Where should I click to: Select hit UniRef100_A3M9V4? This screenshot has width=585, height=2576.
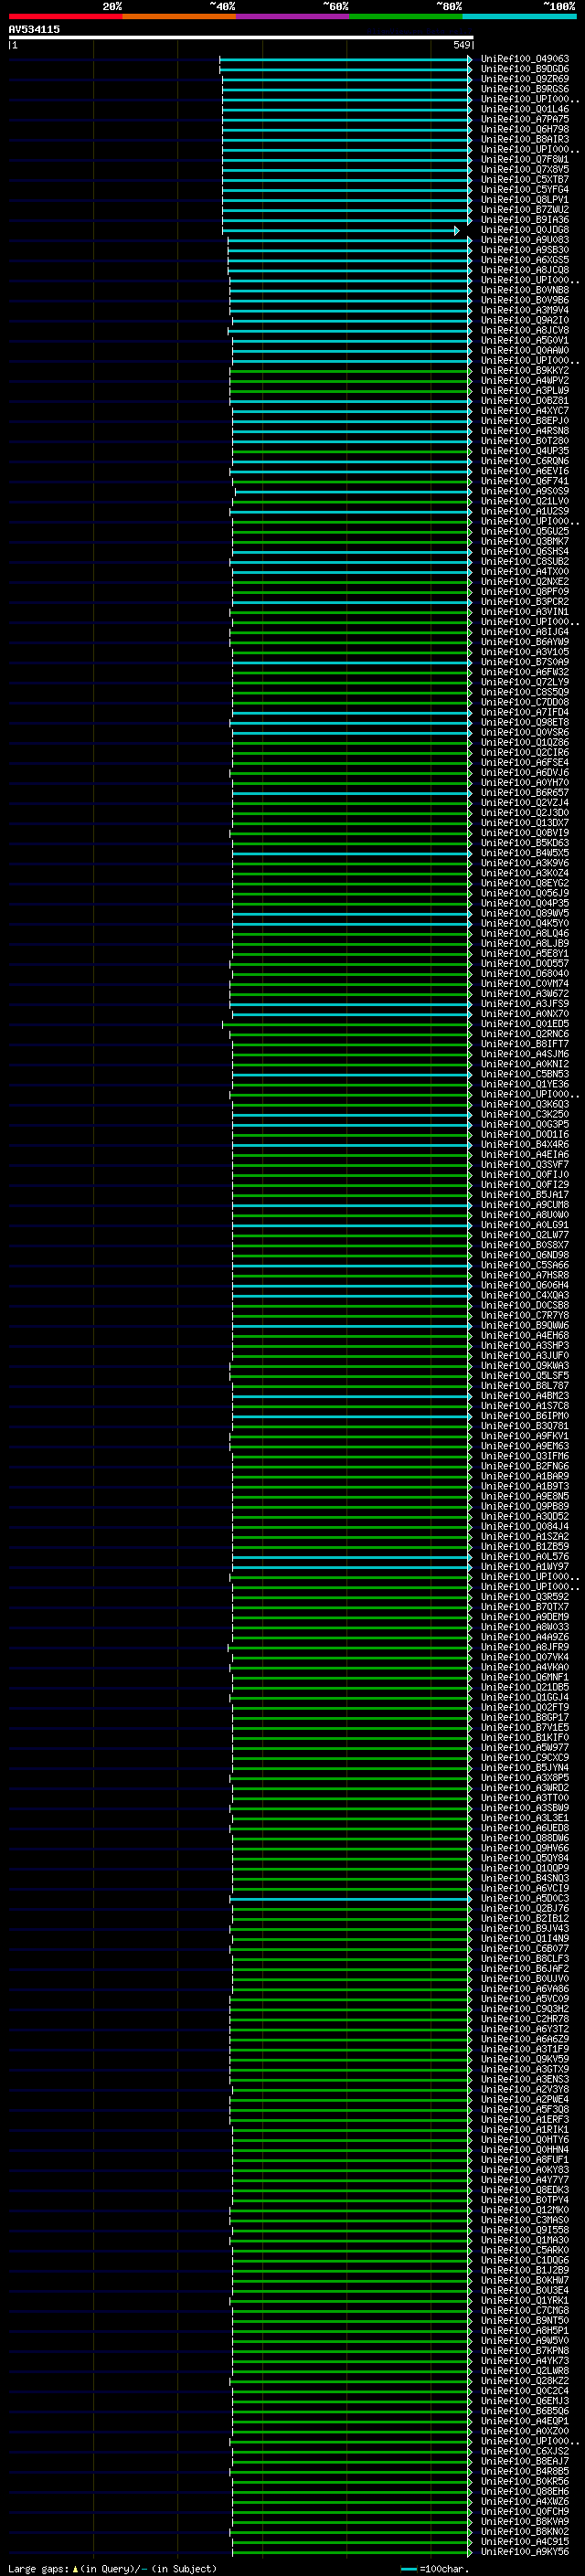tap(524, 310)
